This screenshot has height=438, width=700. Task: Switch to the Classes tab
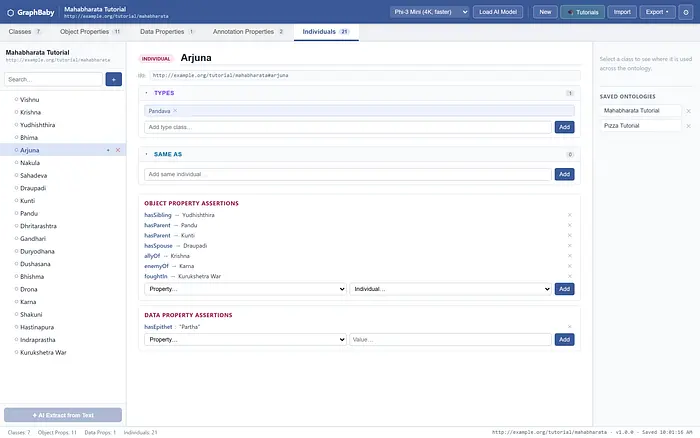[x=25, y=32]
